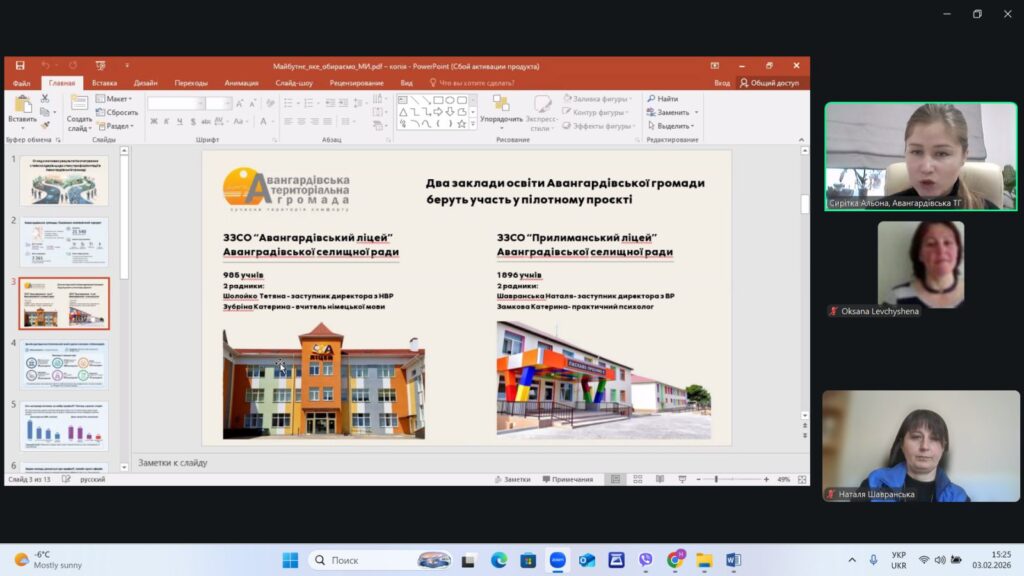The image size is (1024, 576).
Task: Open the Выделить select dropdown
Action: click(673, 126)
